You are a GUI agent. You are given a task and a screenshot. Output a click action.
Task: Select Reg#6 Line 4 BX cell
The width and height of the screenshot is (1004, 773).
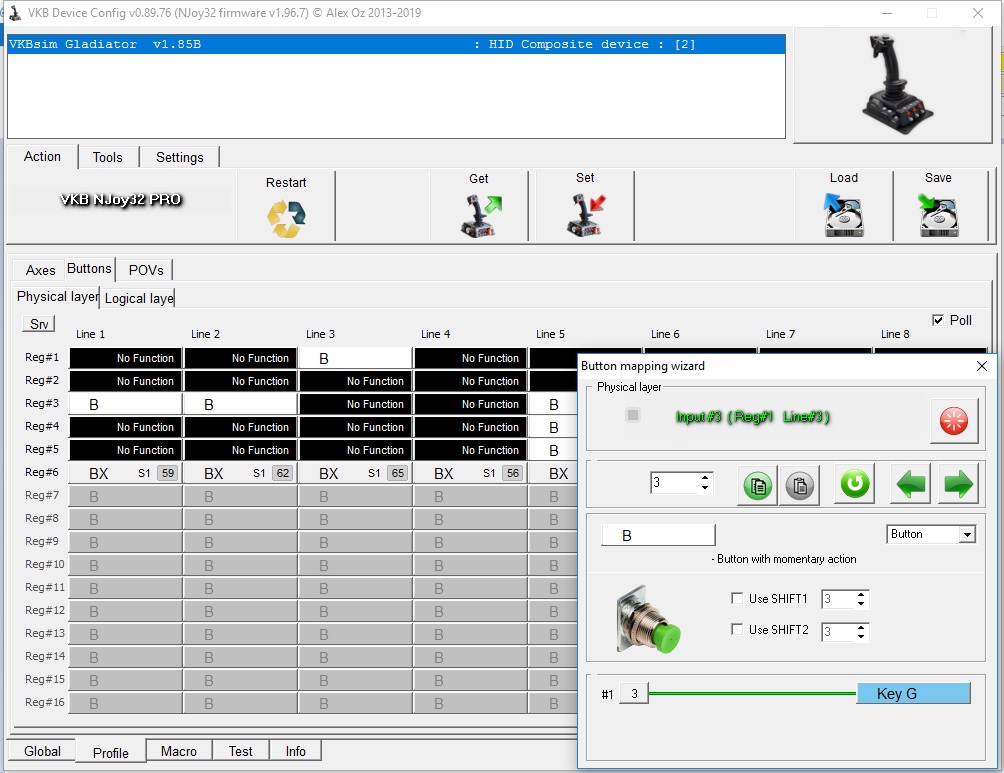pos(471,473)
